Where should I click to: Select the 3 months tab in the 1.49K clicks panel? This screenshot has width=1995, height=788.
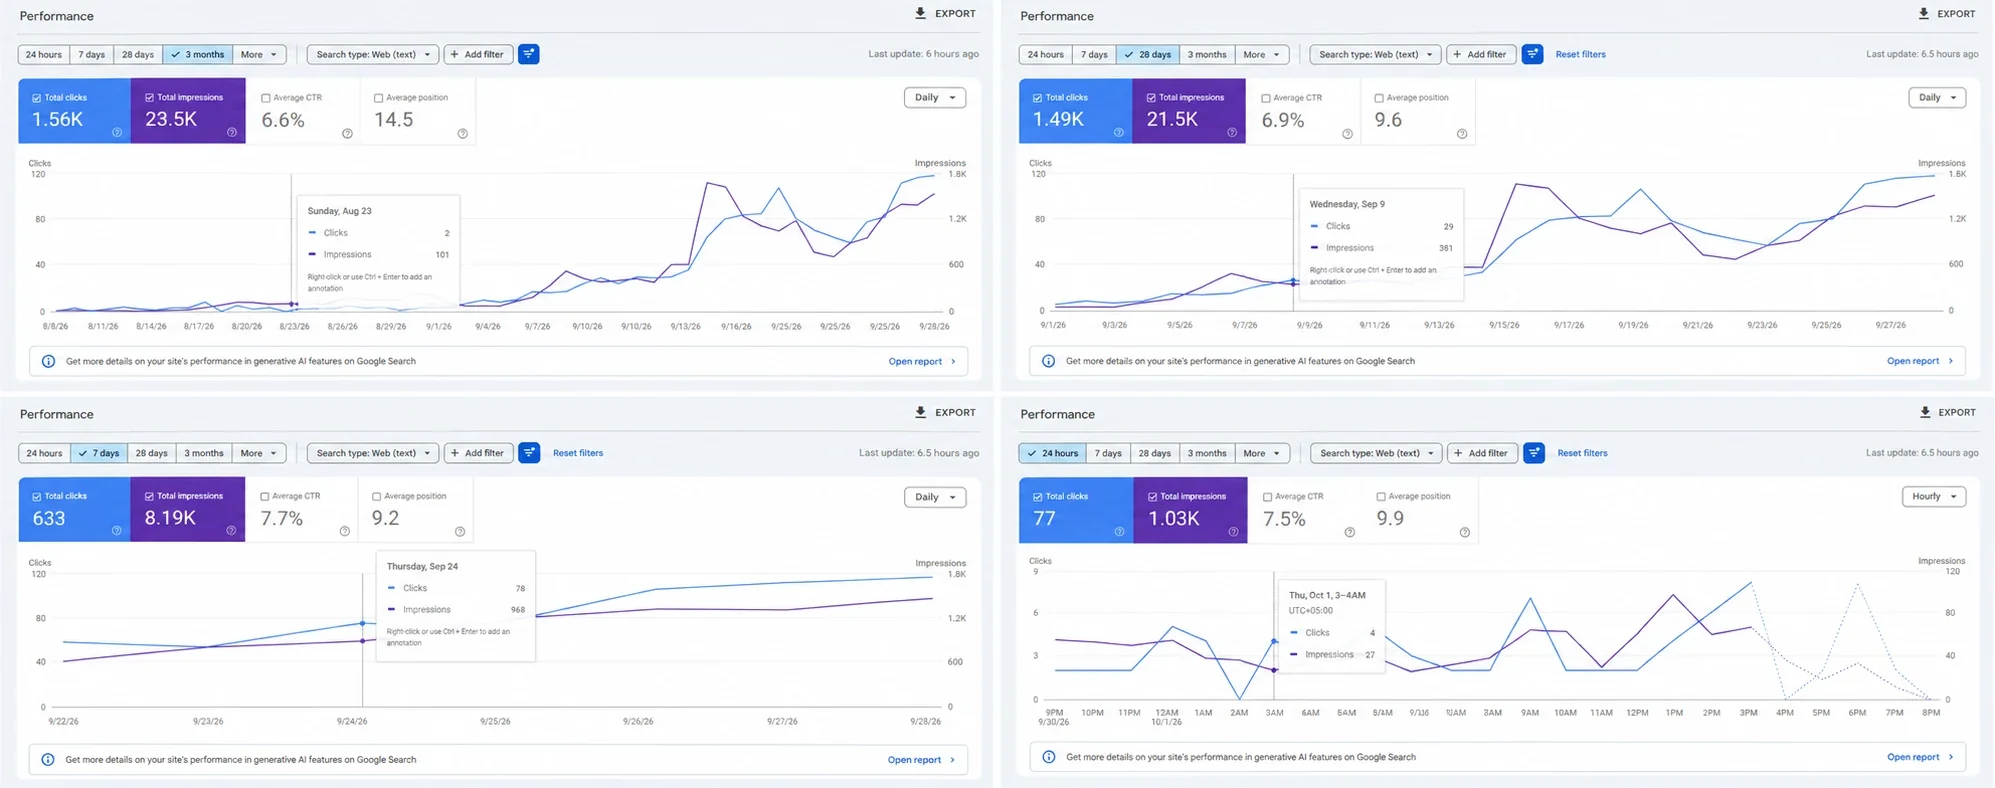coord(1207,55)
